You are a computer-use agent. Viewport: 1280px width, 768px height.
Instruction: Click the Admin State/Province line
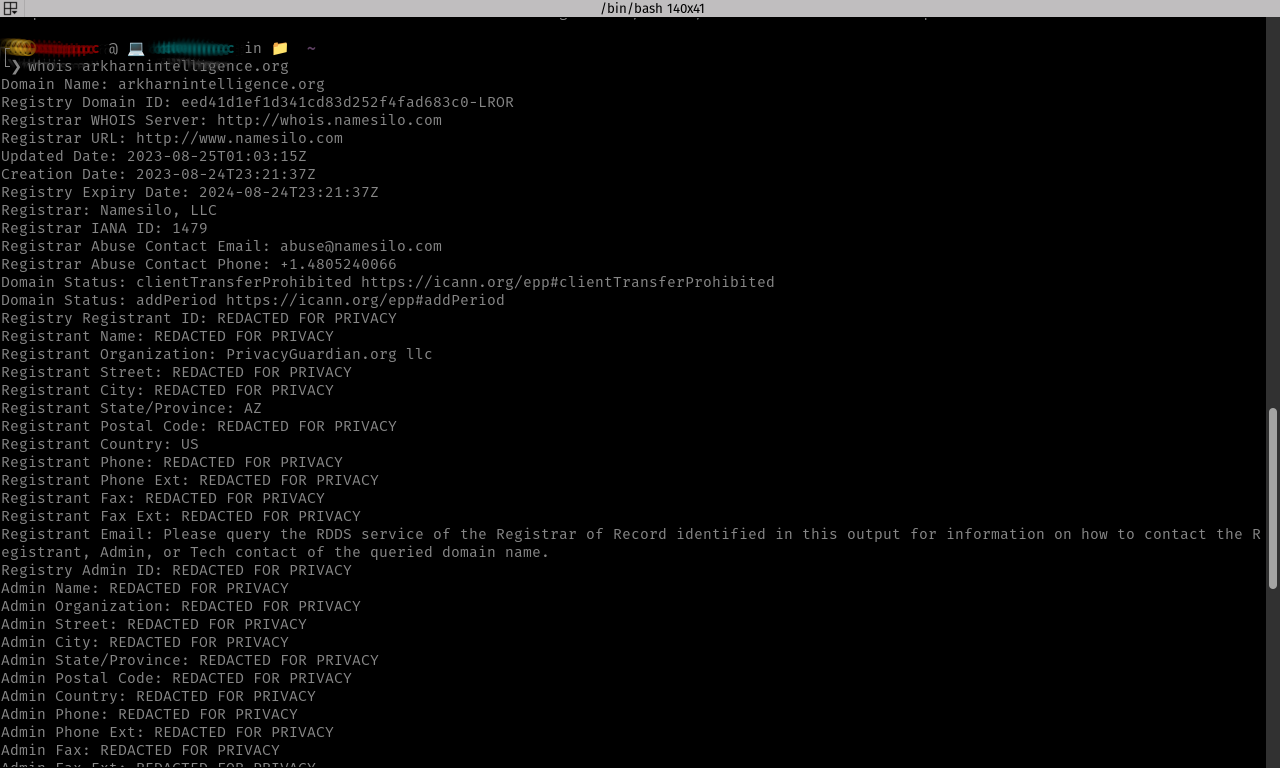190,660
